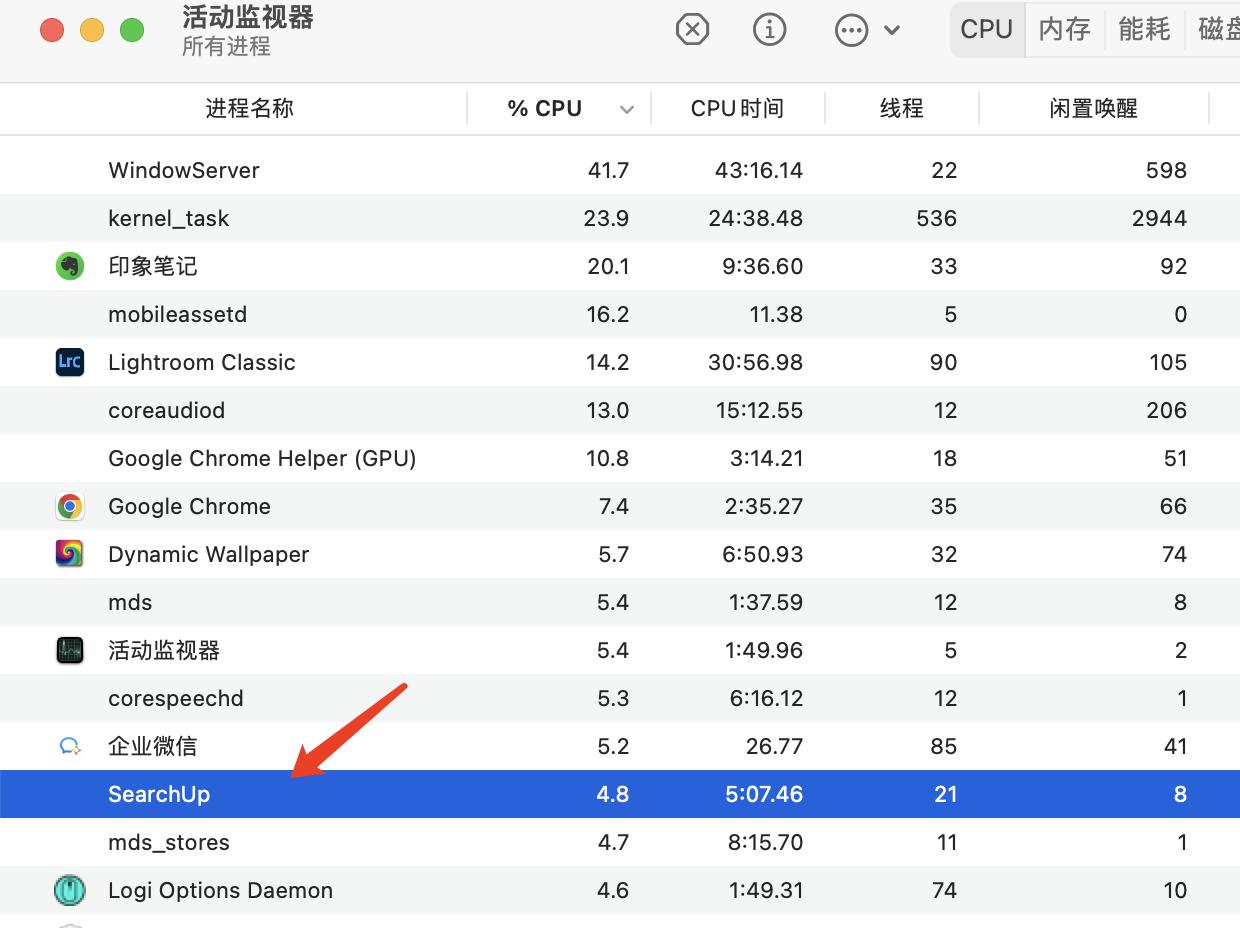Image resolution: width=1240 pixels, height=928 pixels.
Task: Sort processes by 线程 column
Action: click(902, 108)
